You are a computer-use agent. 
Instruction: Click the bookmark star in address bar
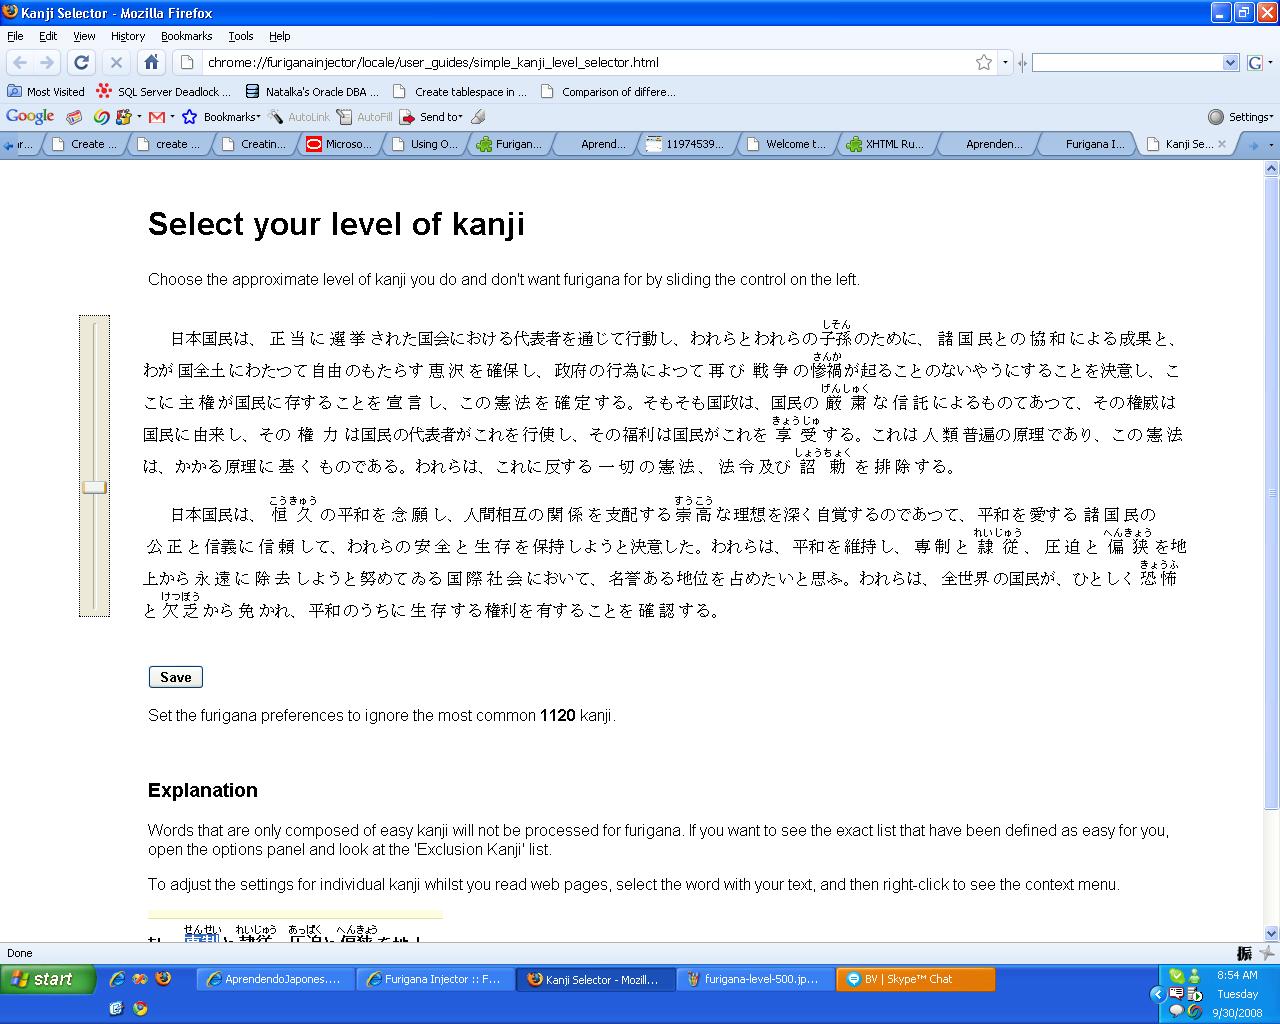coord(984,62)
